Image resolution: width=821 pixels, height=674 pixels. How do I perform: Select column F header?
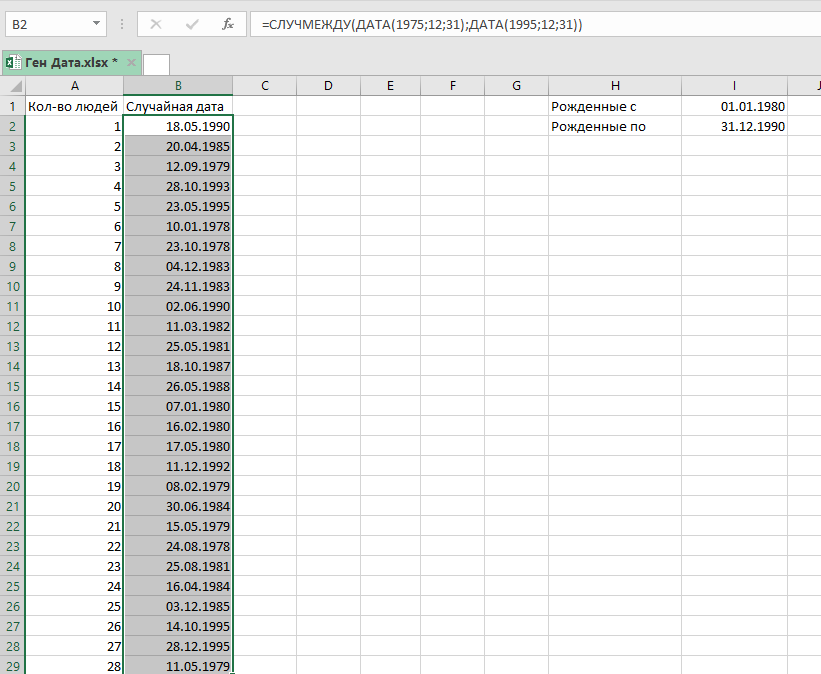point(452,86)
